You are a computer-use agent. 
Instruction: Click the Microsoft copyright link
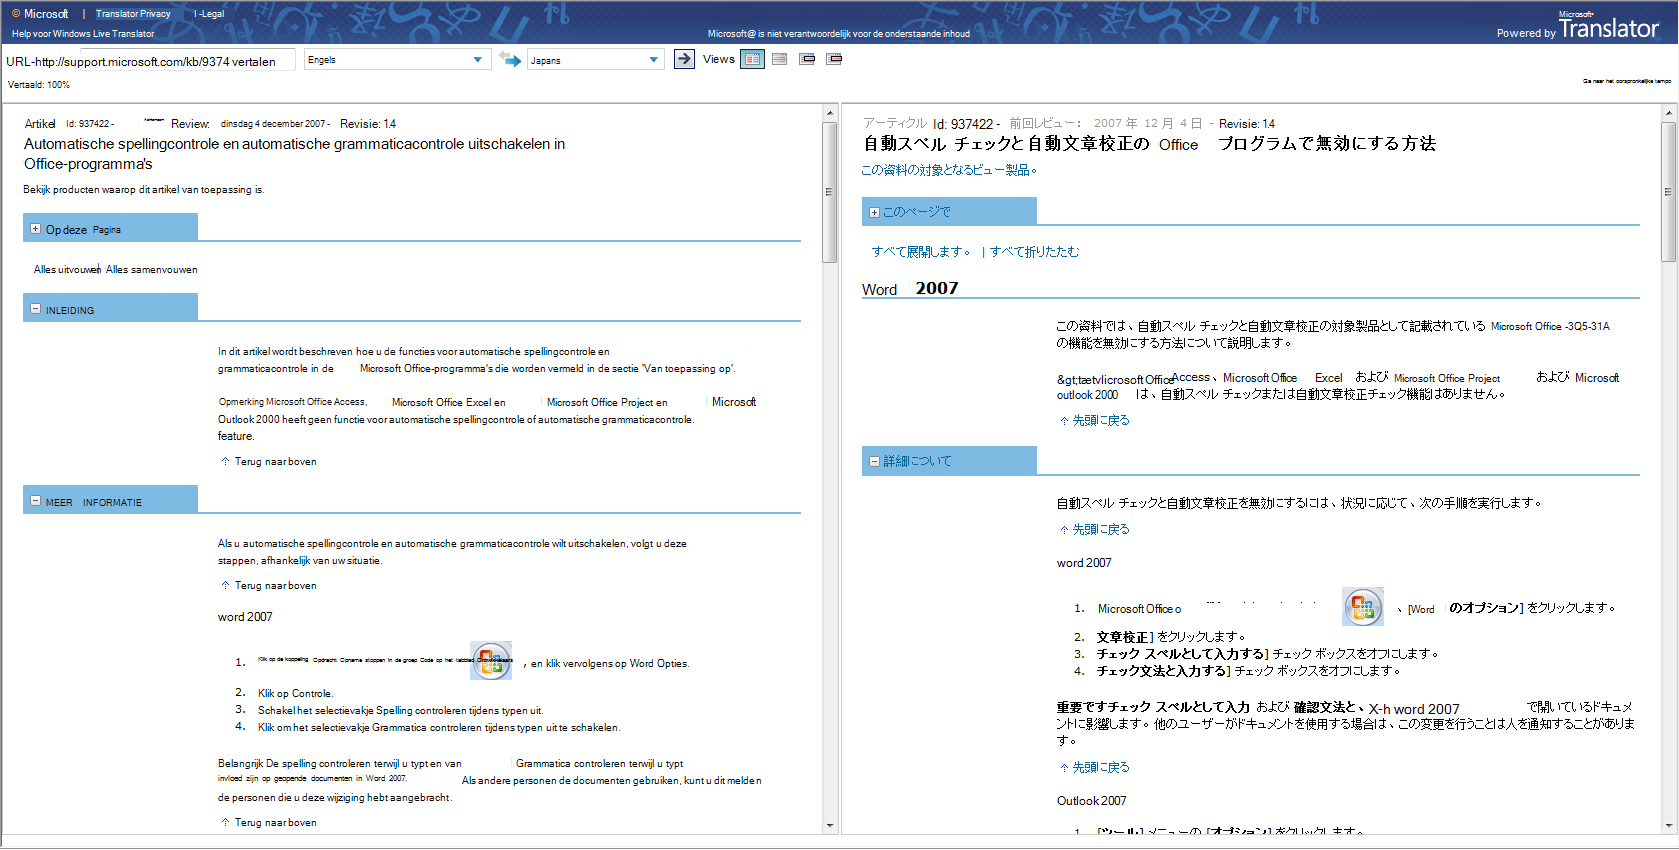coord(40,14)
